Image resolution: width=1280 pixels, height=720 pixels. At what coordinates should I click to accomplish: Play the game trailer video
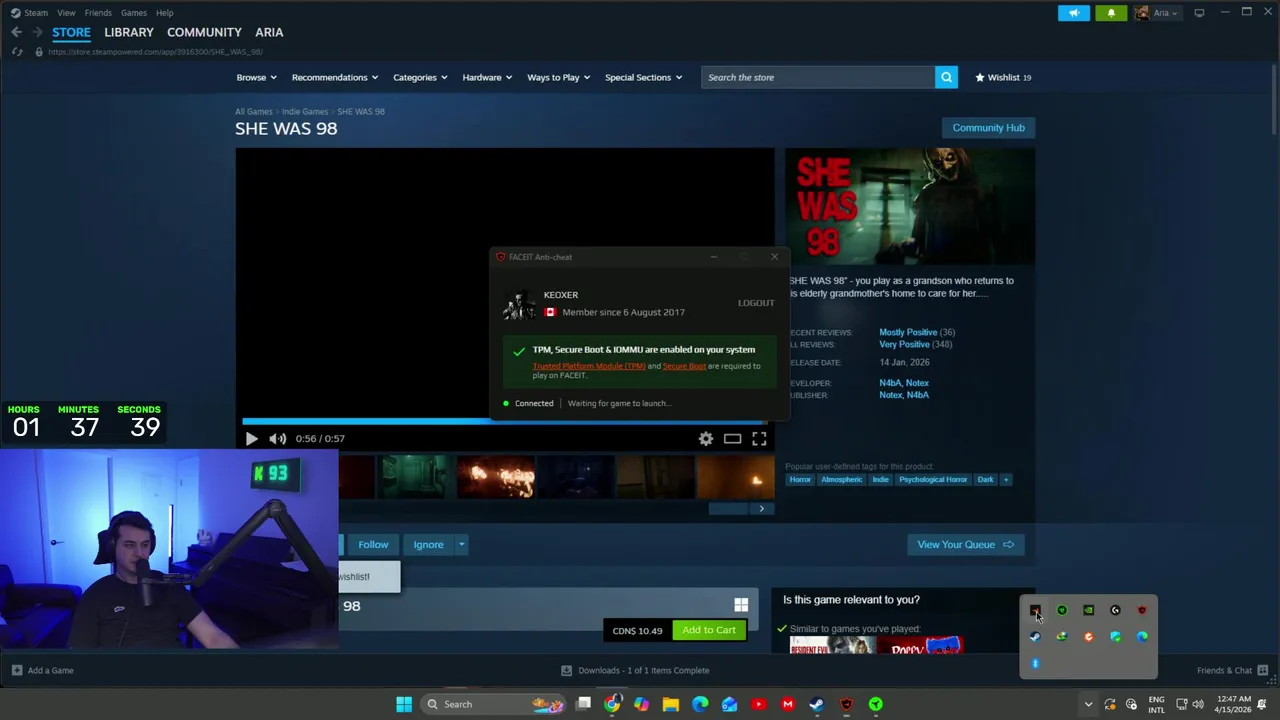click(251, 438)
